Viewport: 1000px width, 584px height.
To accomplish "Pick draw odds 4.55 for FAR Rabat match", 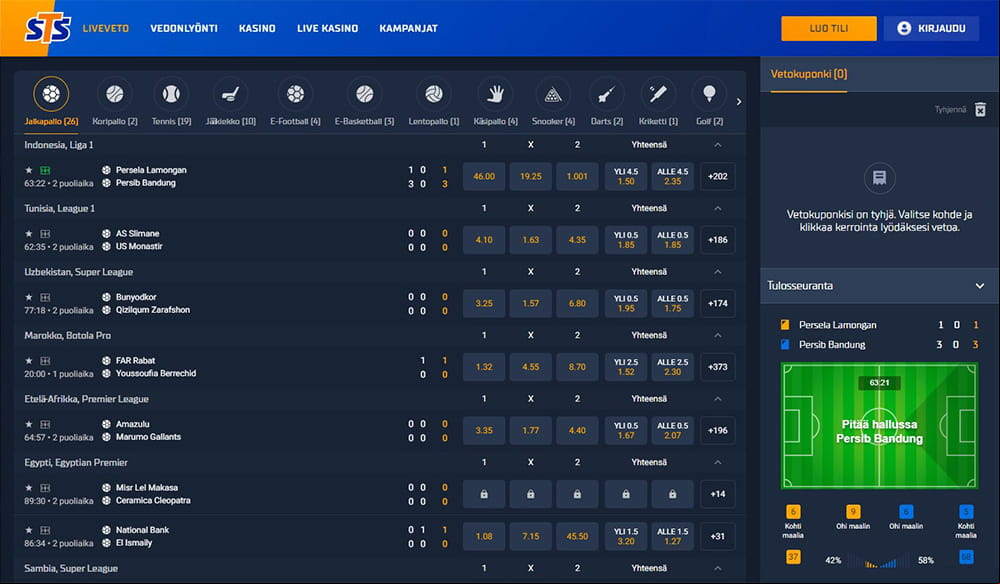I will point(531,367).
